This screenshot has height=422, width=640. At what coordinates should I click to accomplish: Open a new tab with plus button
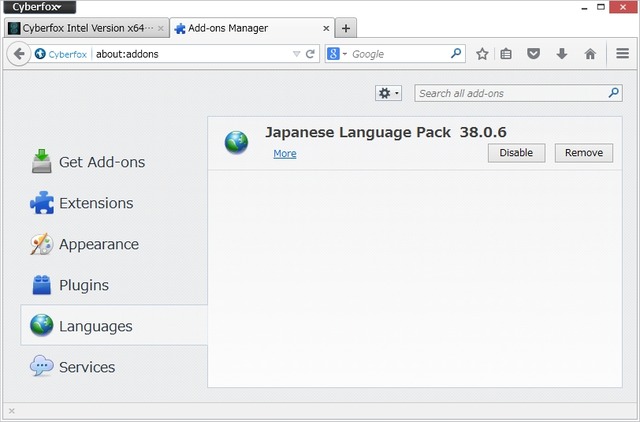[346, 28]
